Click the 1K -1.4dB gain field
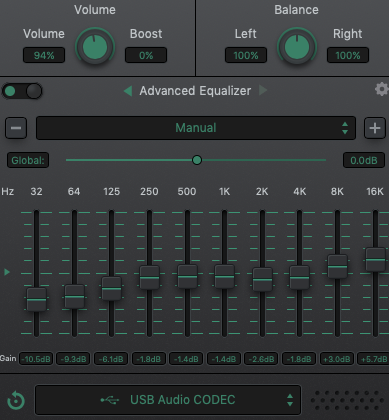This screenshot has width=389, height=420. 224,359
